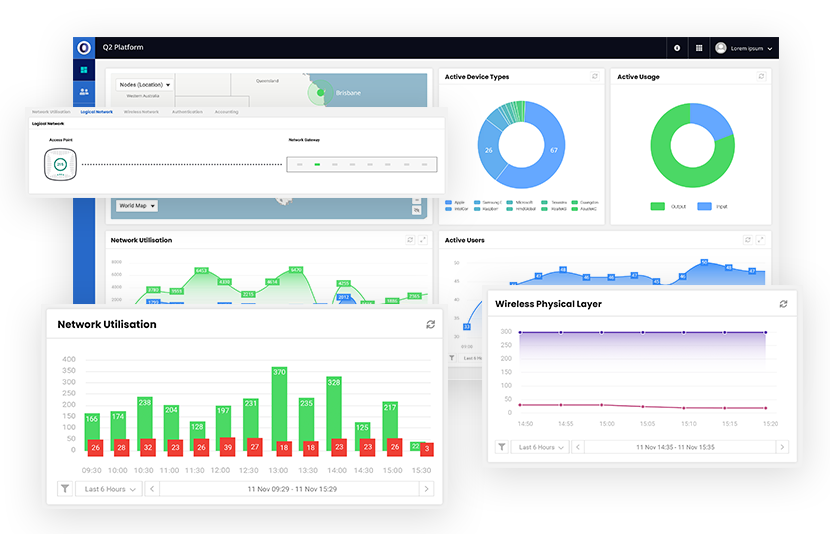Open the Accounting tab

[x=227, y=112]
